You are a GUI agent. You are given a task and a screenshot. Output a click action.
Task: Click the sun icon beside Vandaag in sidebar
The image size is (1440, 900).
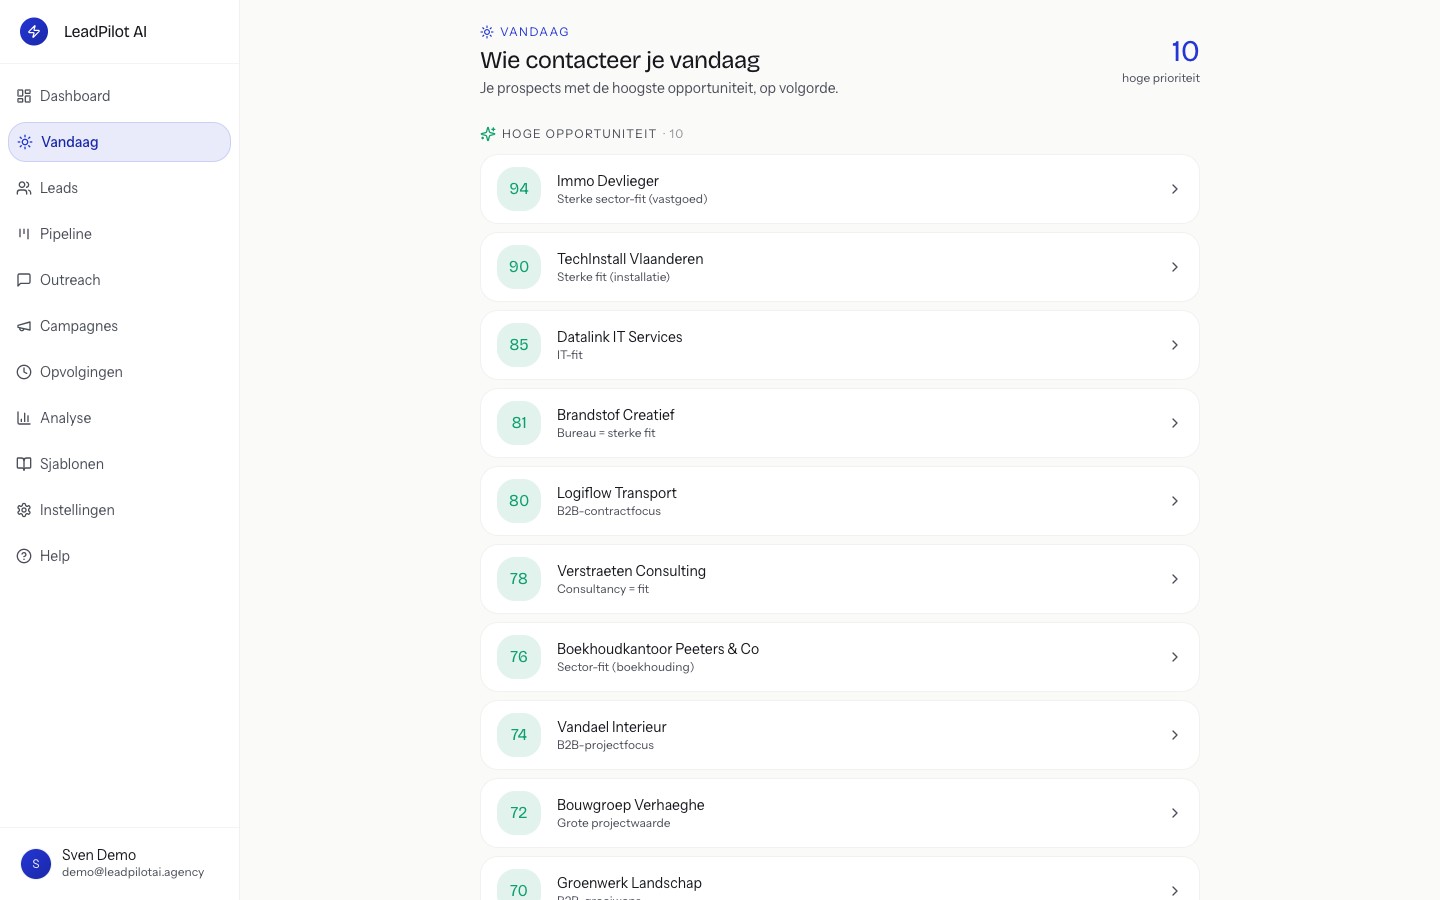point(25,142)
